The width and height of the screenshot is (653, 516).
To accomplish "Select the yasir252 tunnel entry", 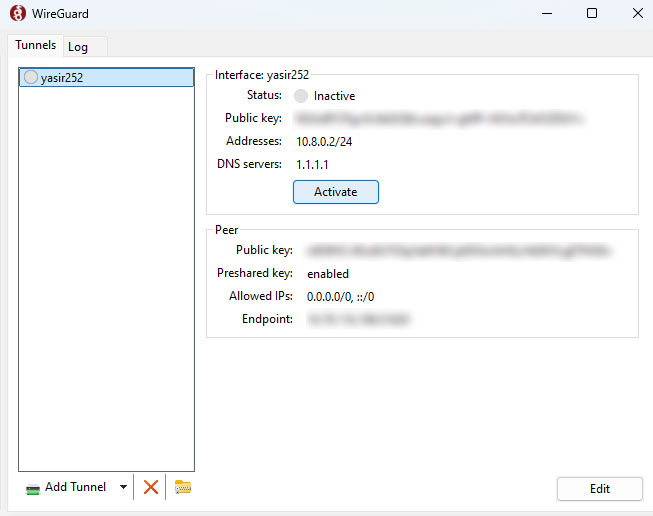I will pyautogui.click(x=107, y=77).
